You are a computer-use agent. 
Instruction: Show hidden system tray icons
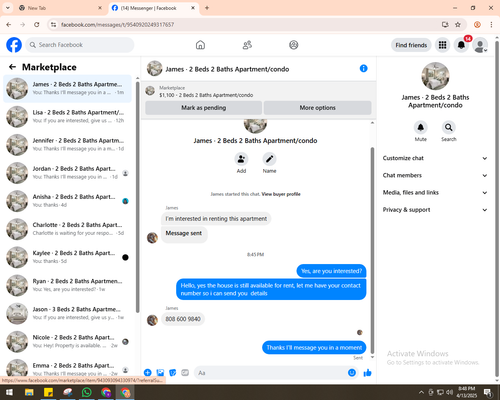coord(421,392)
